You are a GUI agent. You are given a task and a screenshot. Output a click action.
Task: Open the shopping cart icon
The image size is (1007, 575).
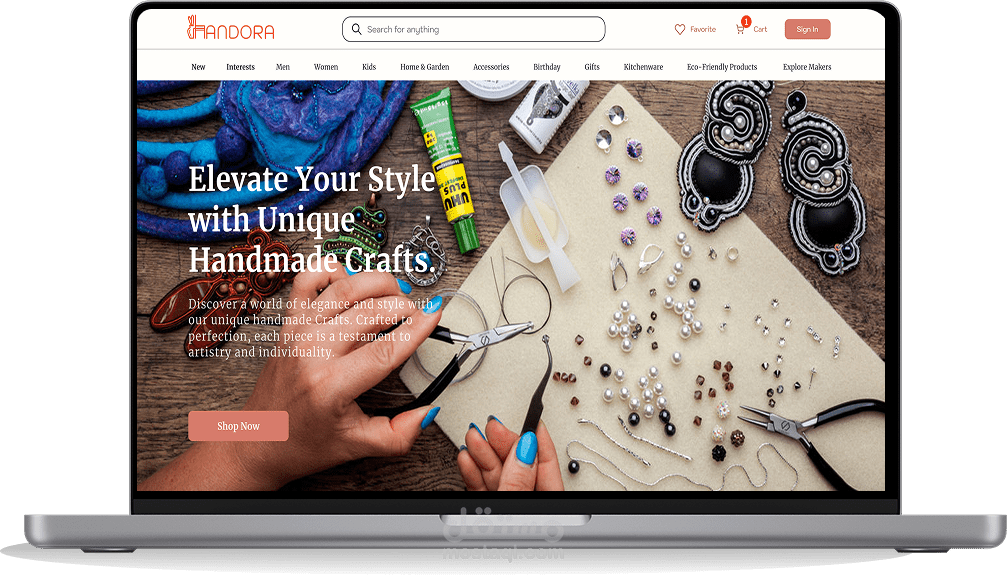coord(740,30)
